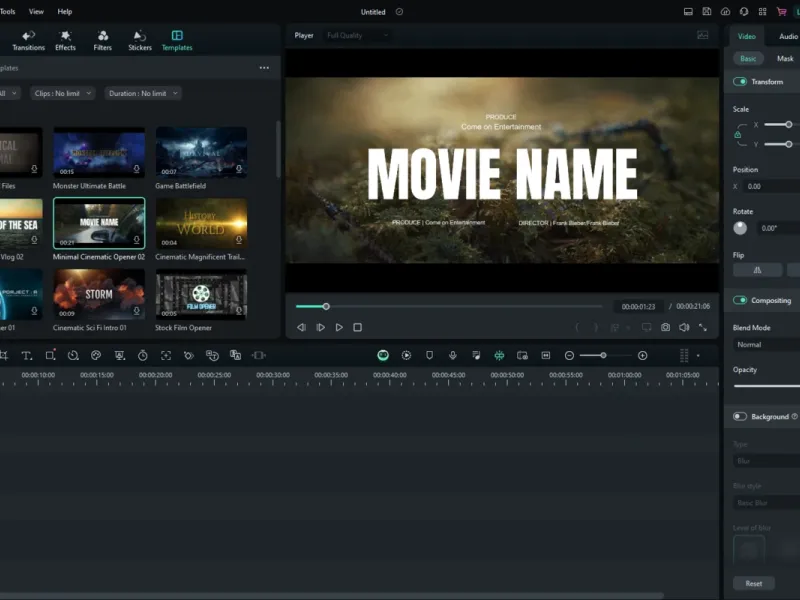Switch to the Audio properties tab
The width and height of the screenshot is (800, 600).
(x=788, y=36)
